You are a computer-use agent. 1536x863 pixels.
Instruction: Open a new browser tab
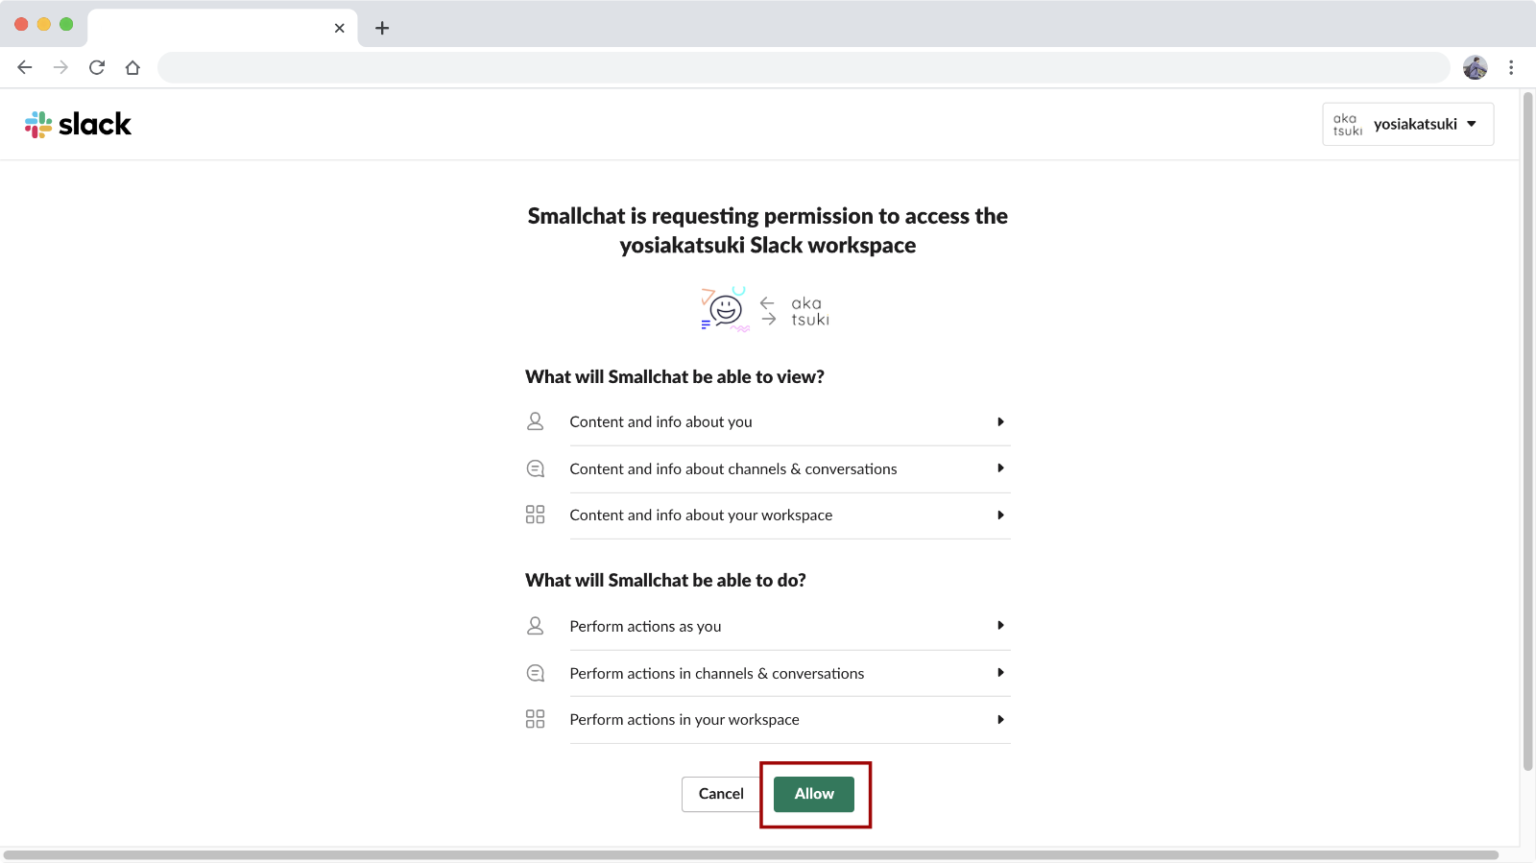381,27
